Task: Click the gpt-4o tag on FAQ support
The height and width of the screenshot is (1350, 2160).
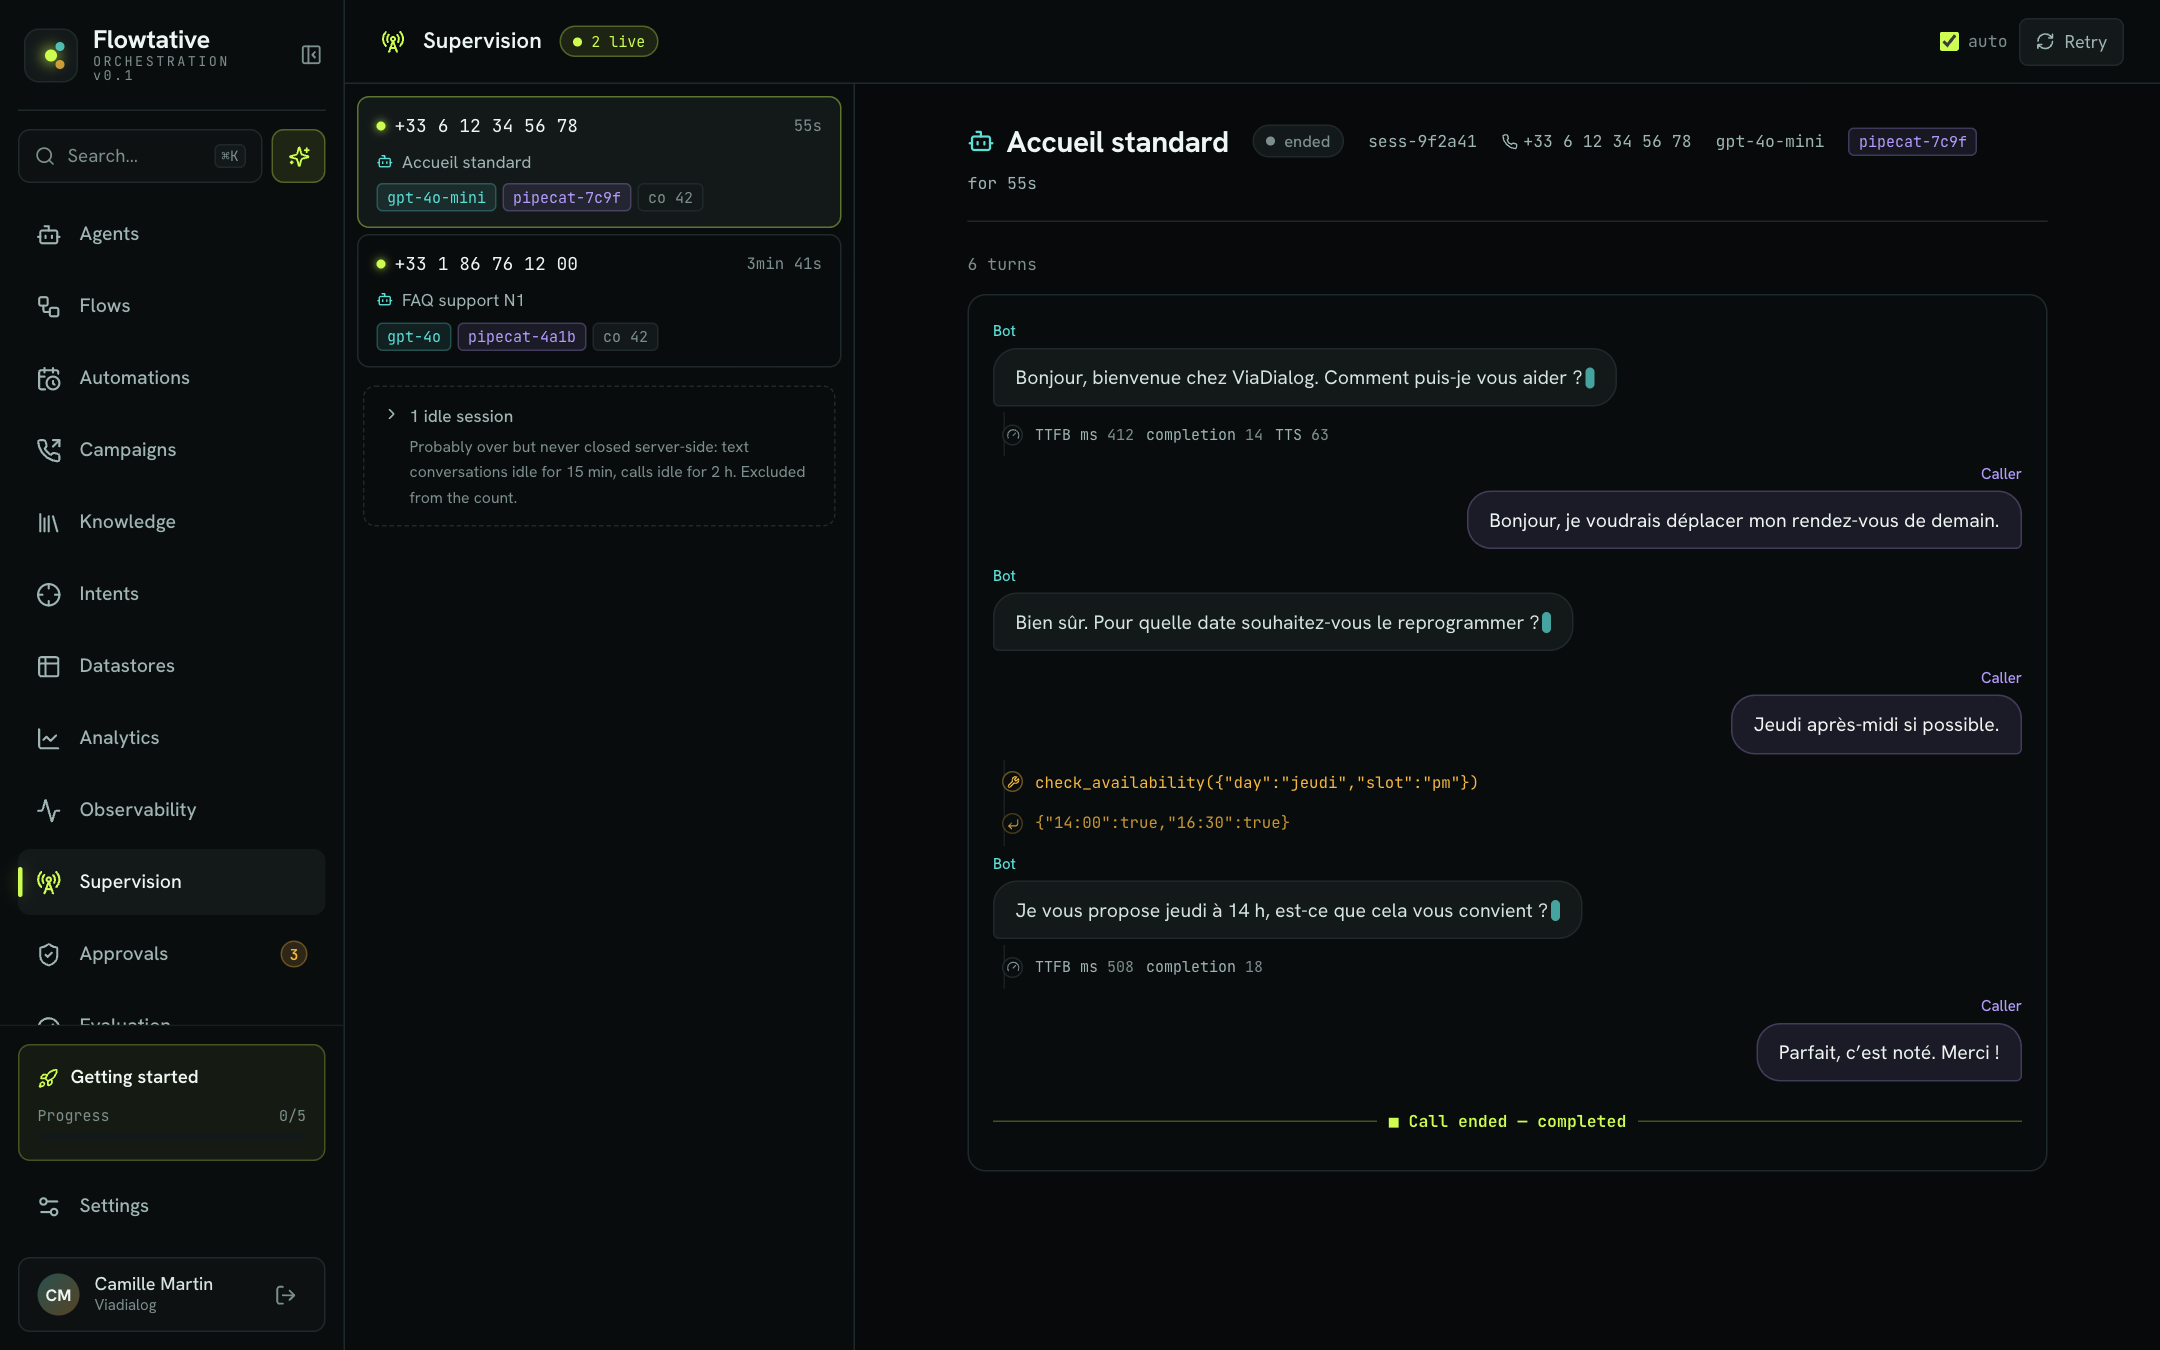Action: point(414,337)
